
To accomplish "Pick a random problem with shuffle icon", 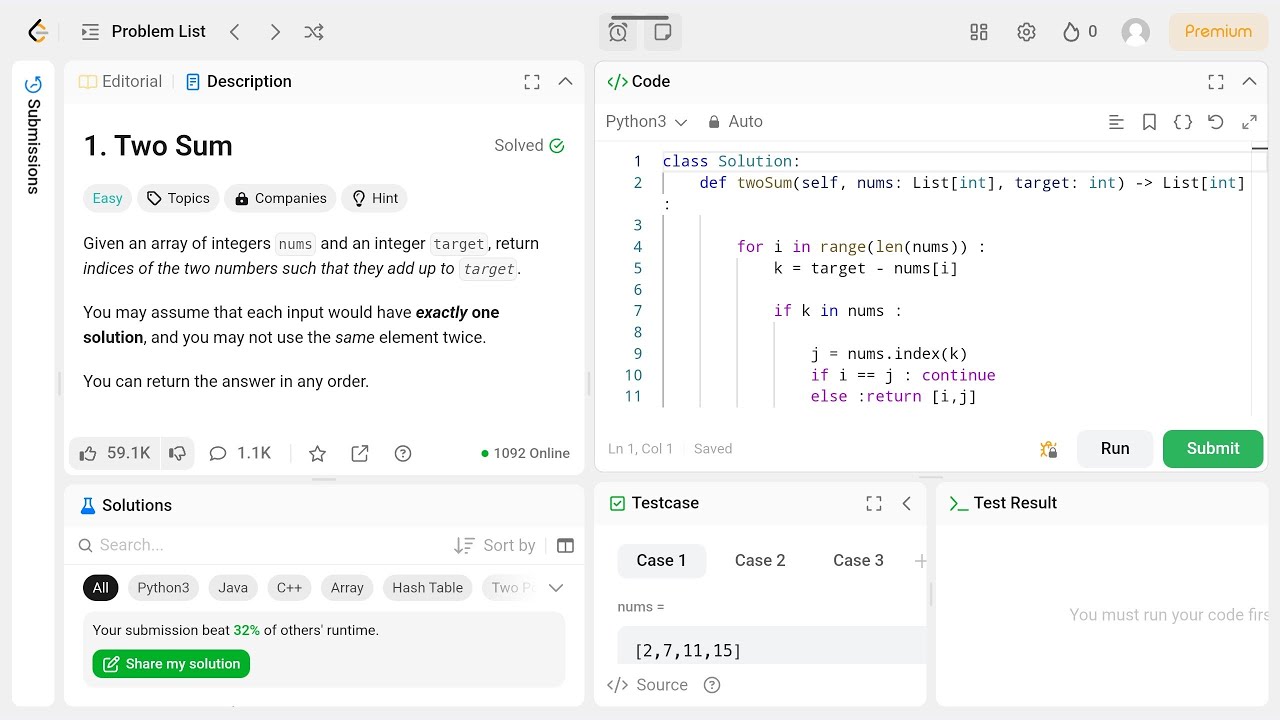I will (x=314, y=32).
